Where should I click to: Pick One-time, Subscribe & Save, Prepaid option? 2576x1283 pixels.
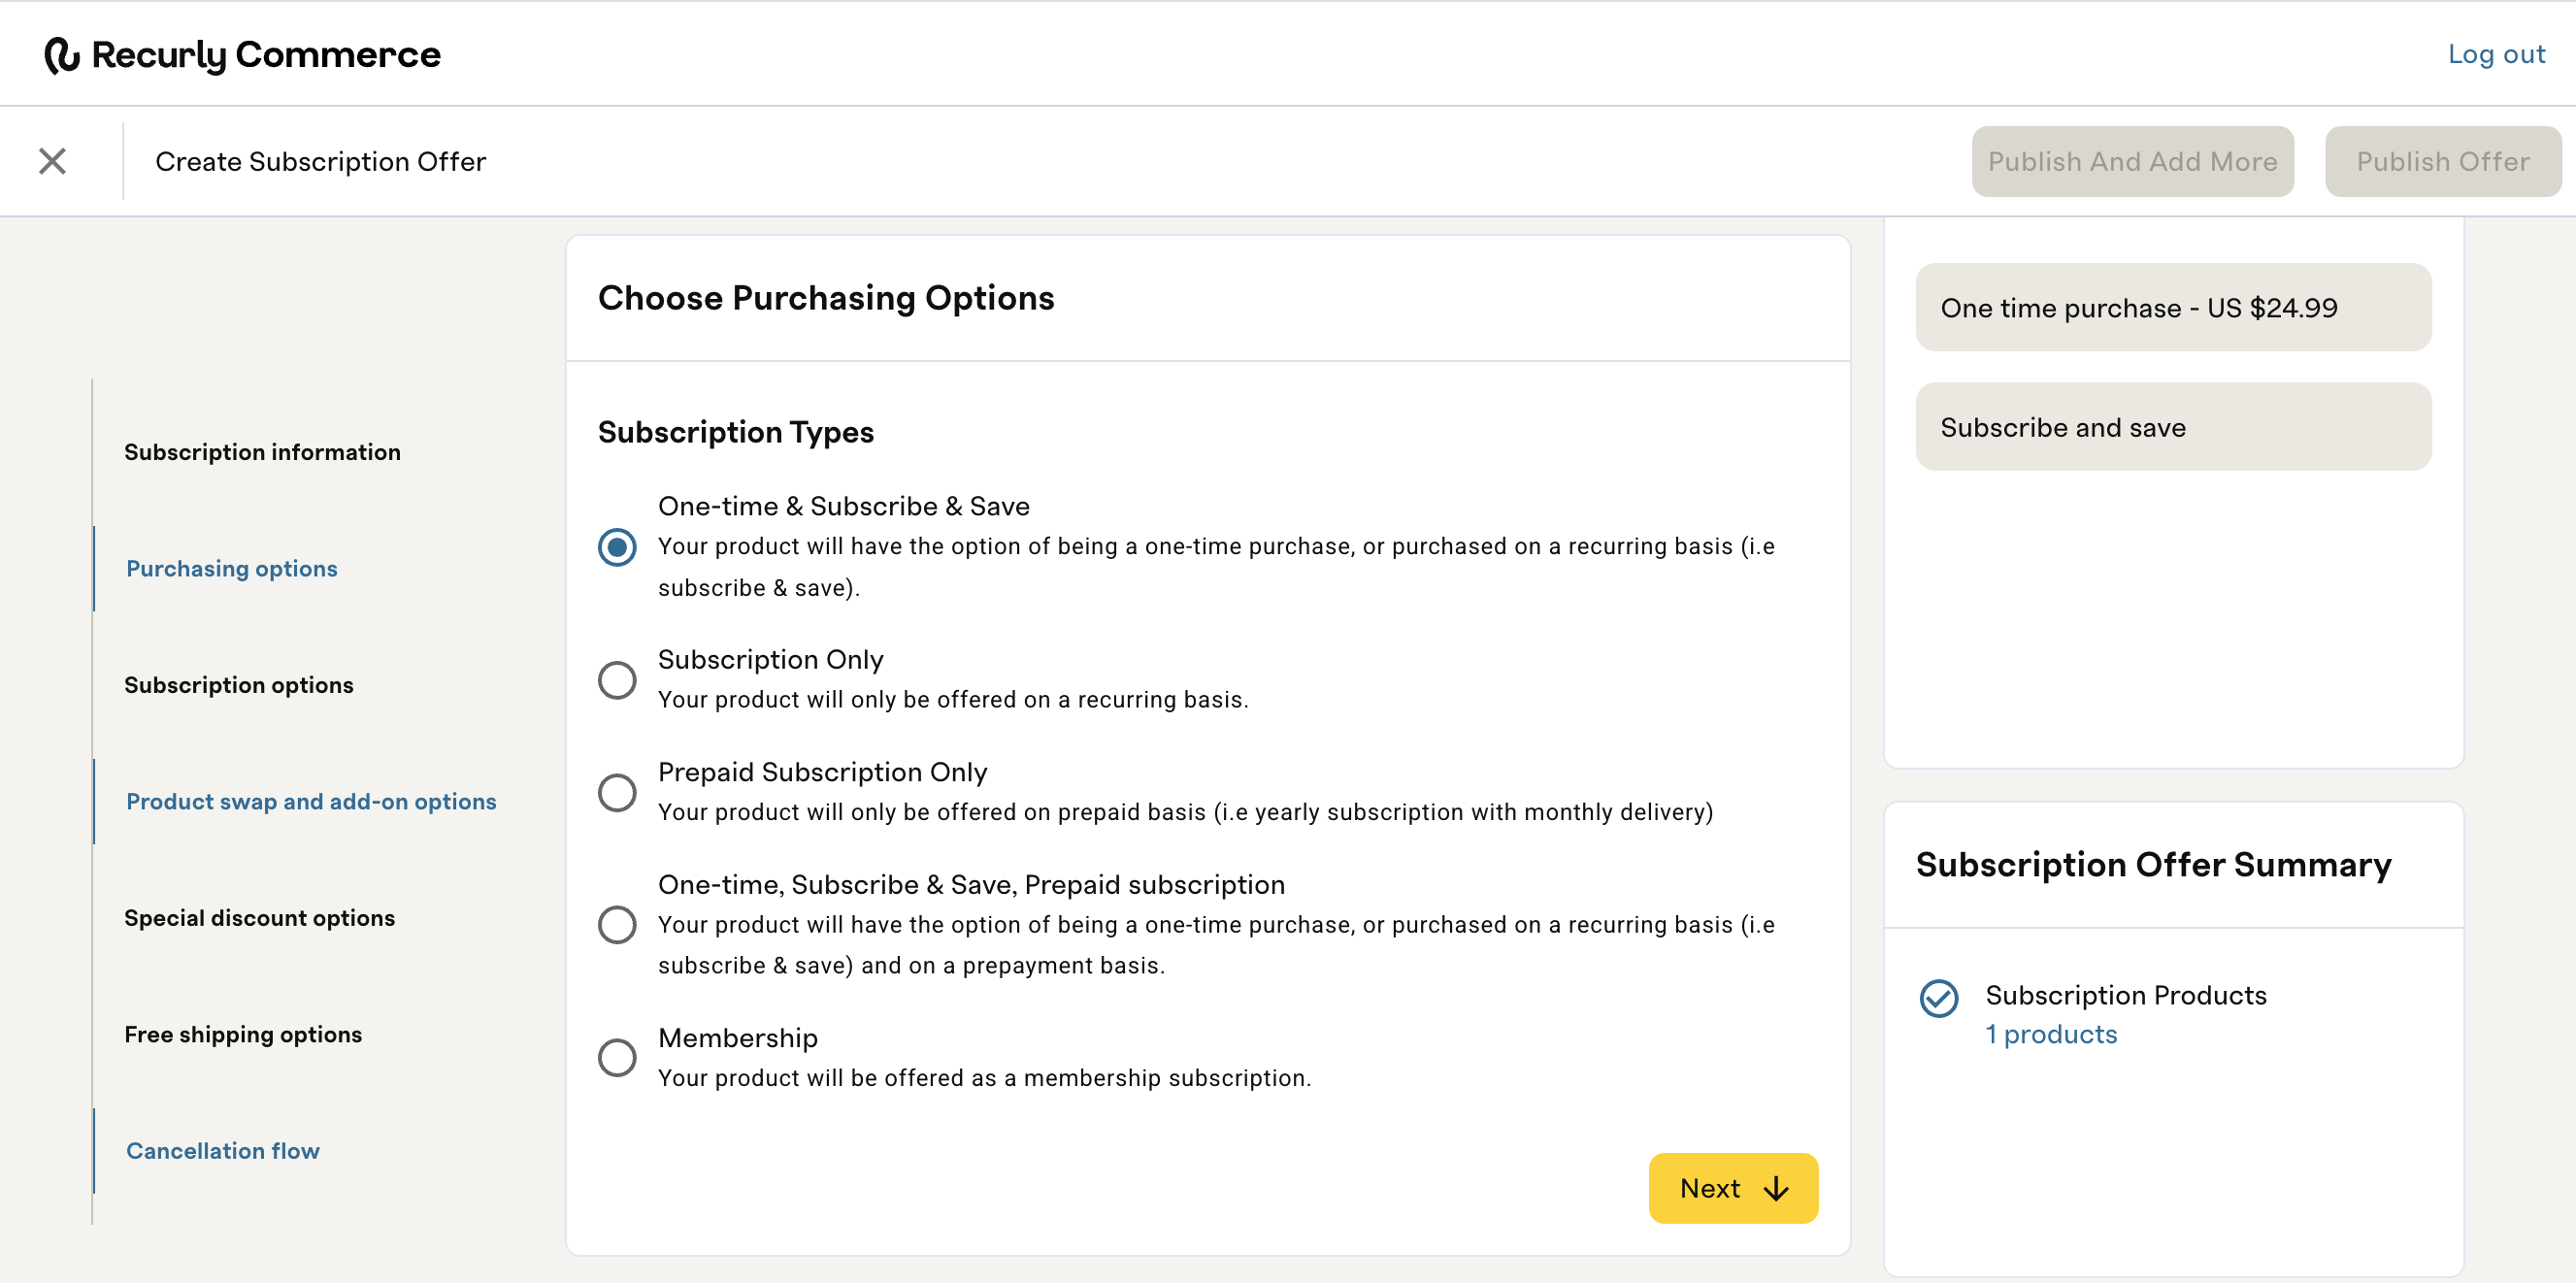tap(617, 925)
